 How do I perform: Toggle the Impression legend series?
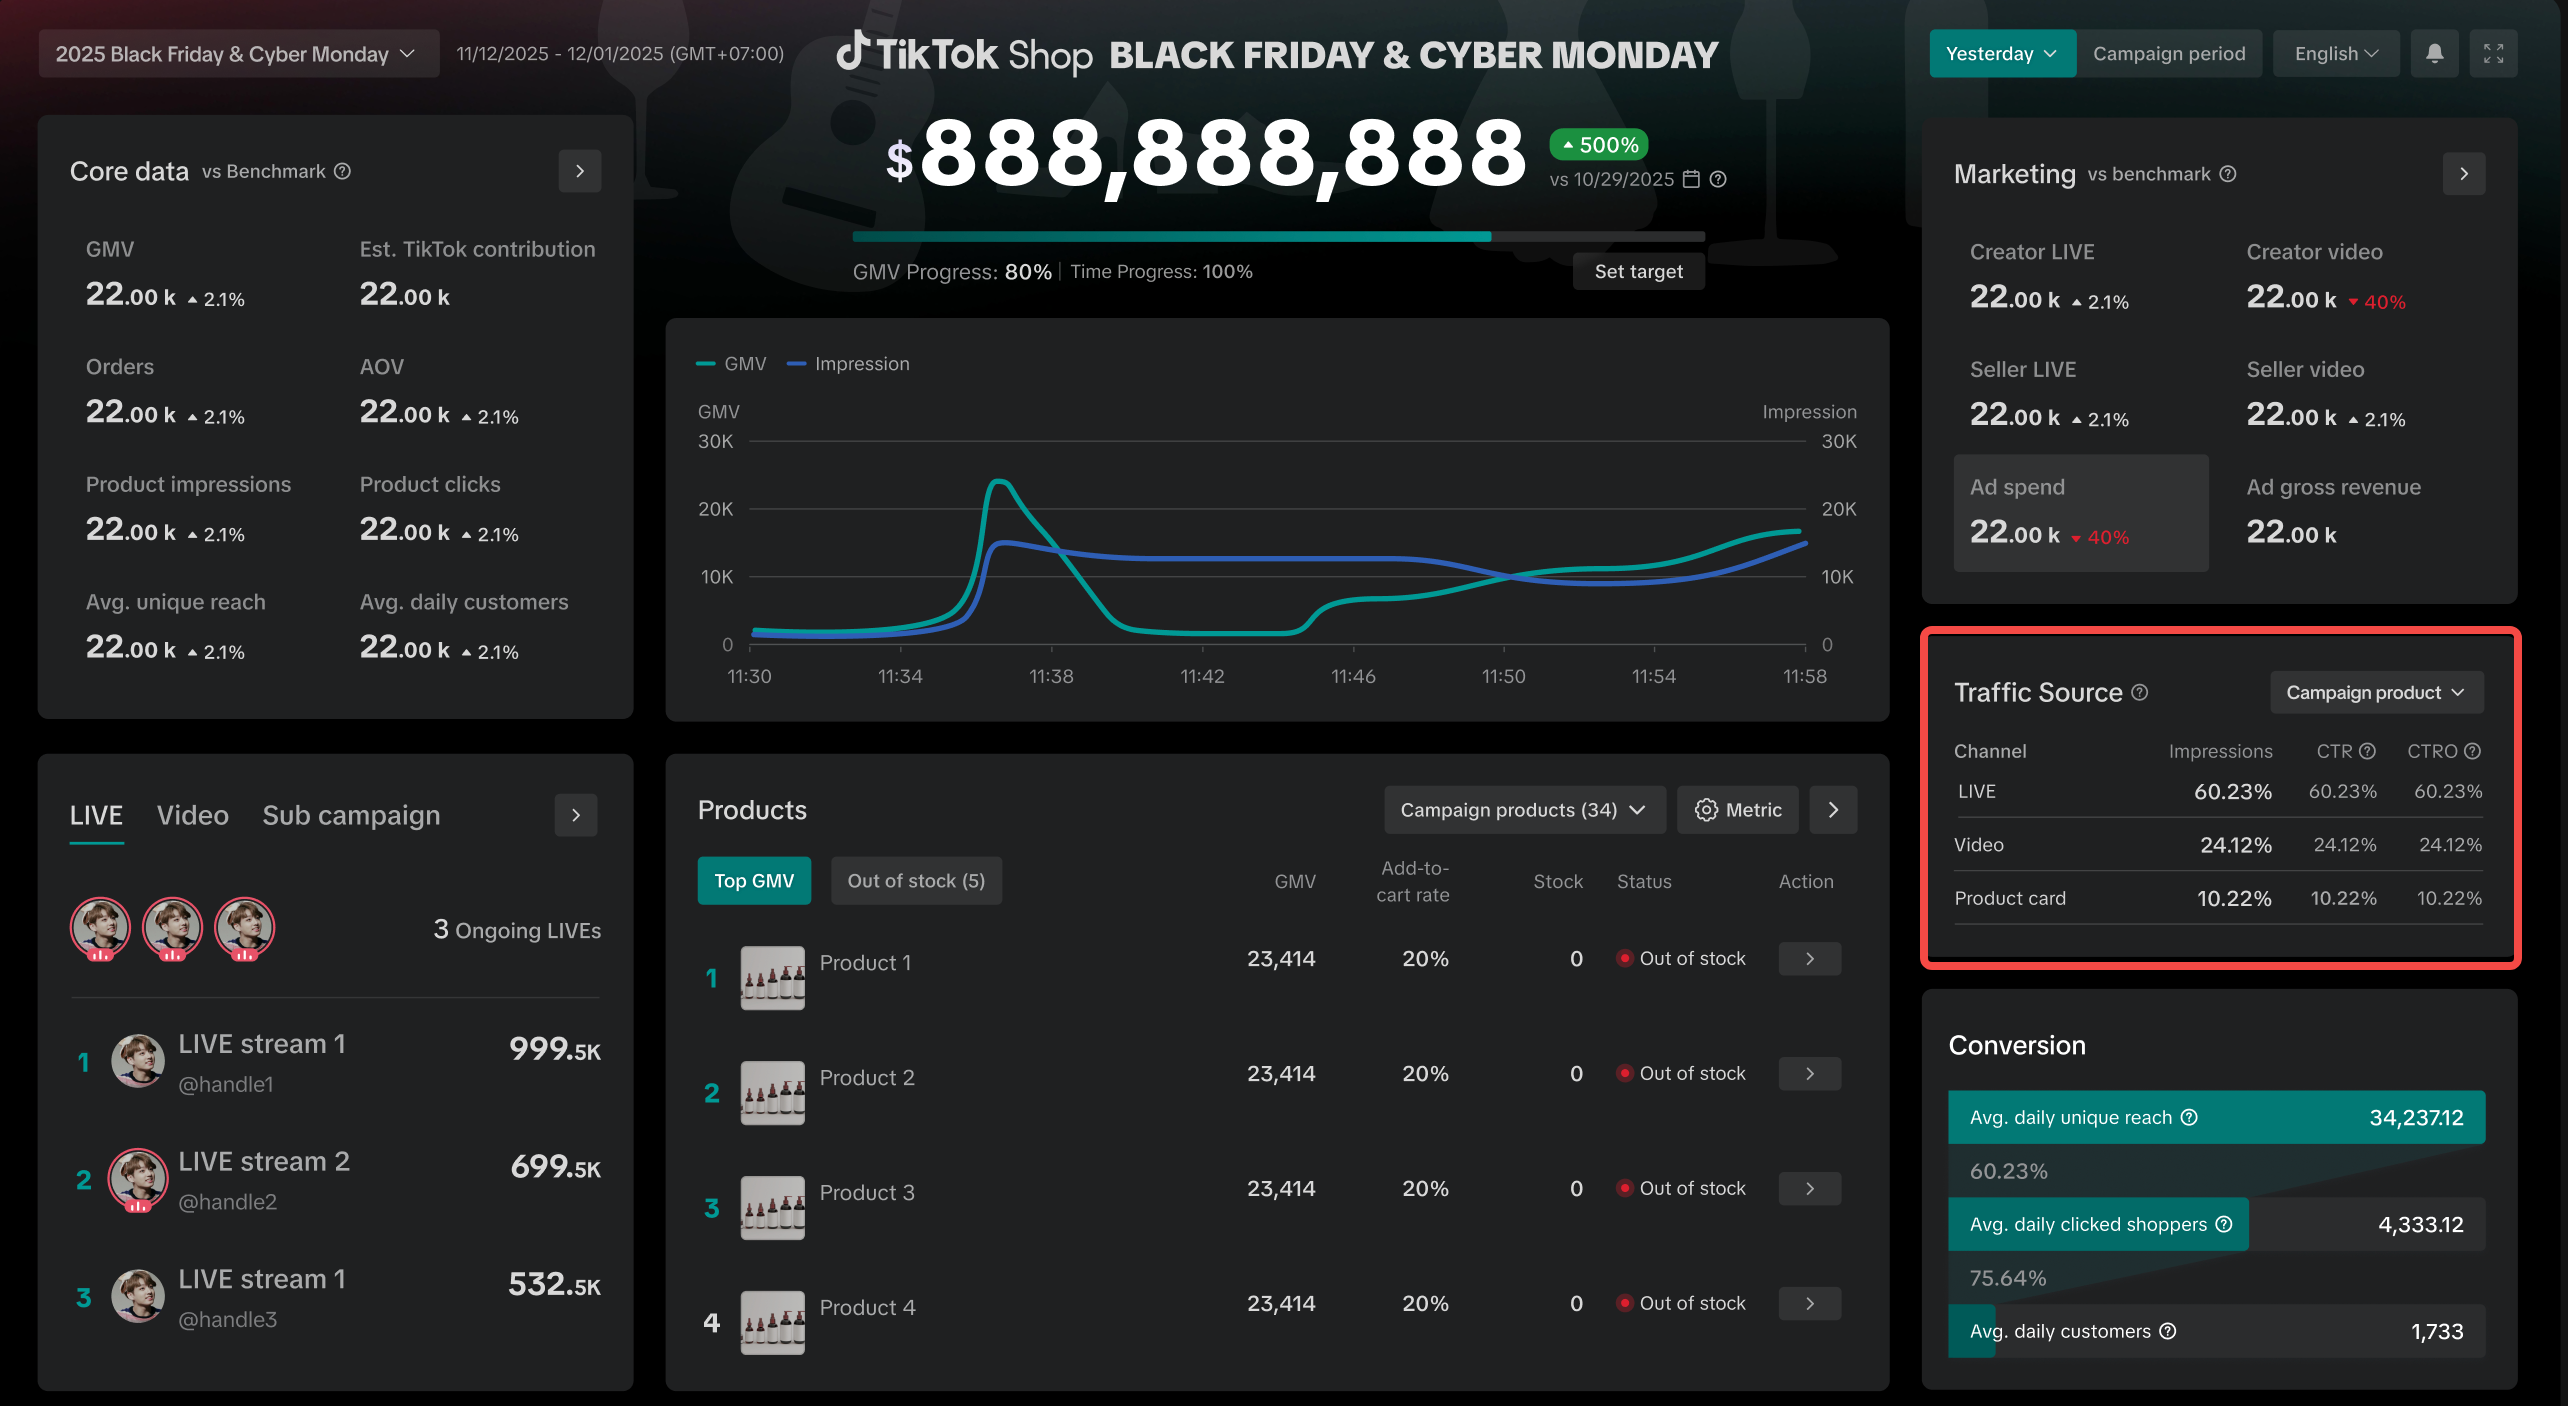(x=849, y=364)
